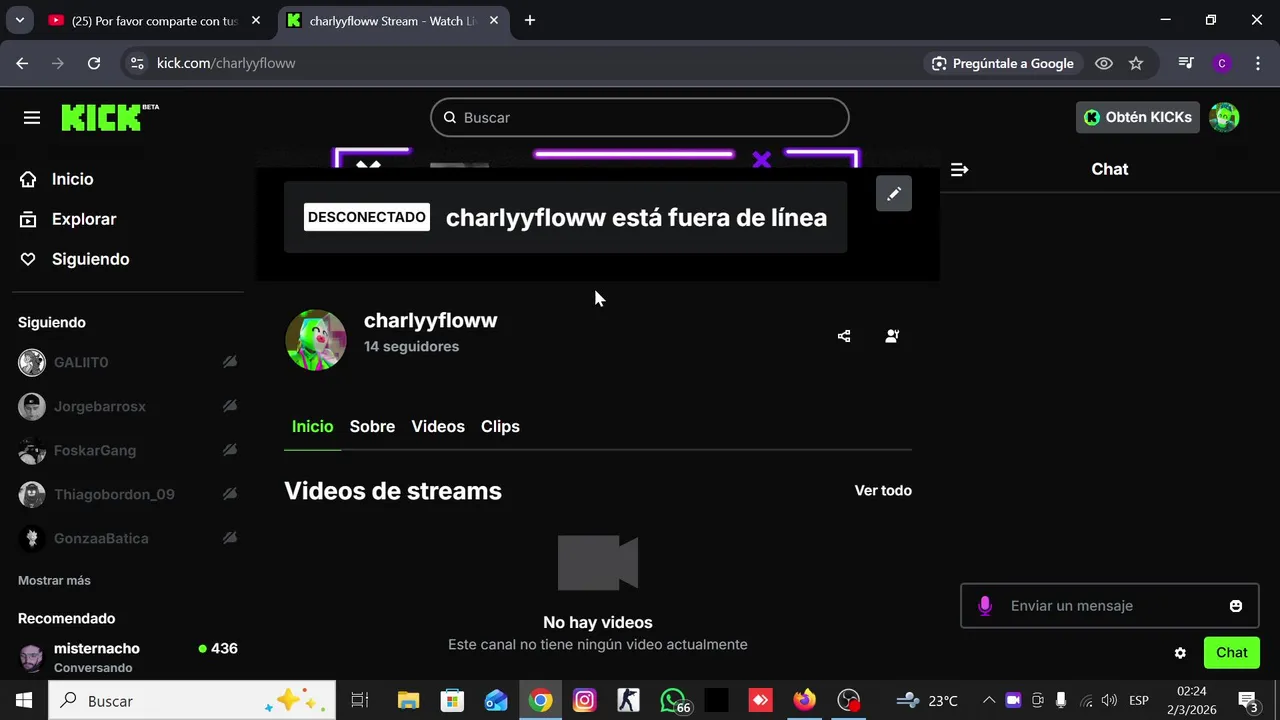
Task: Click the Obtén KICKs button
Action: (1138, 117)
